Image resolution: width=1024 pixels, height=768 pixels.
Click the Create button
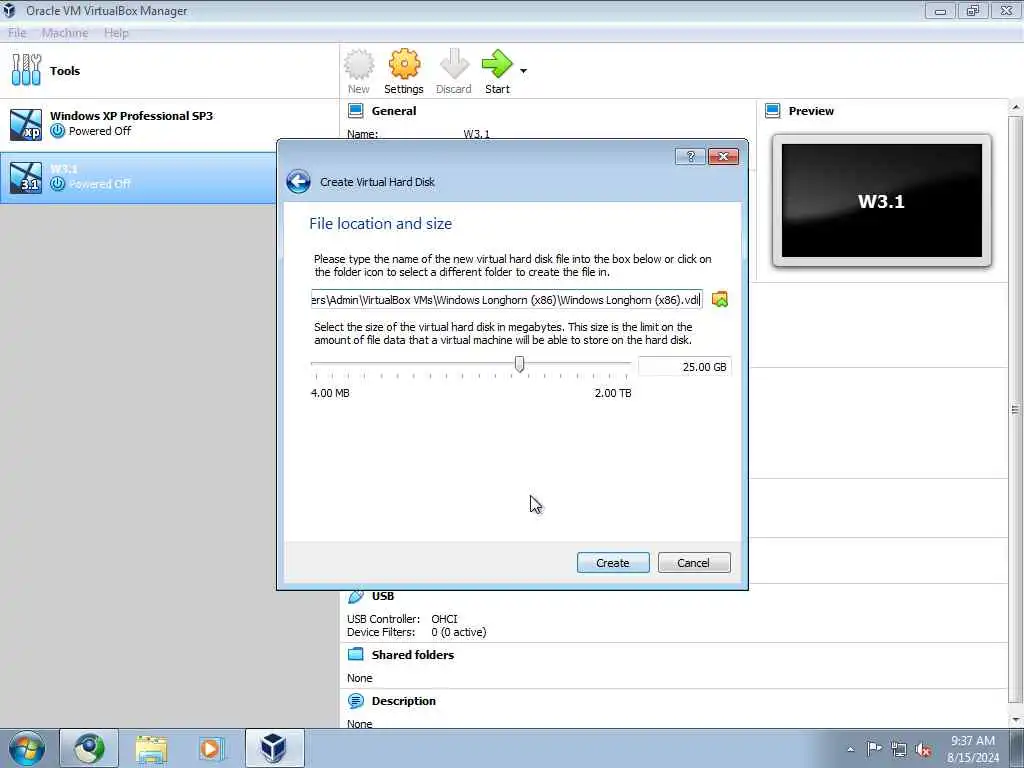613,563
